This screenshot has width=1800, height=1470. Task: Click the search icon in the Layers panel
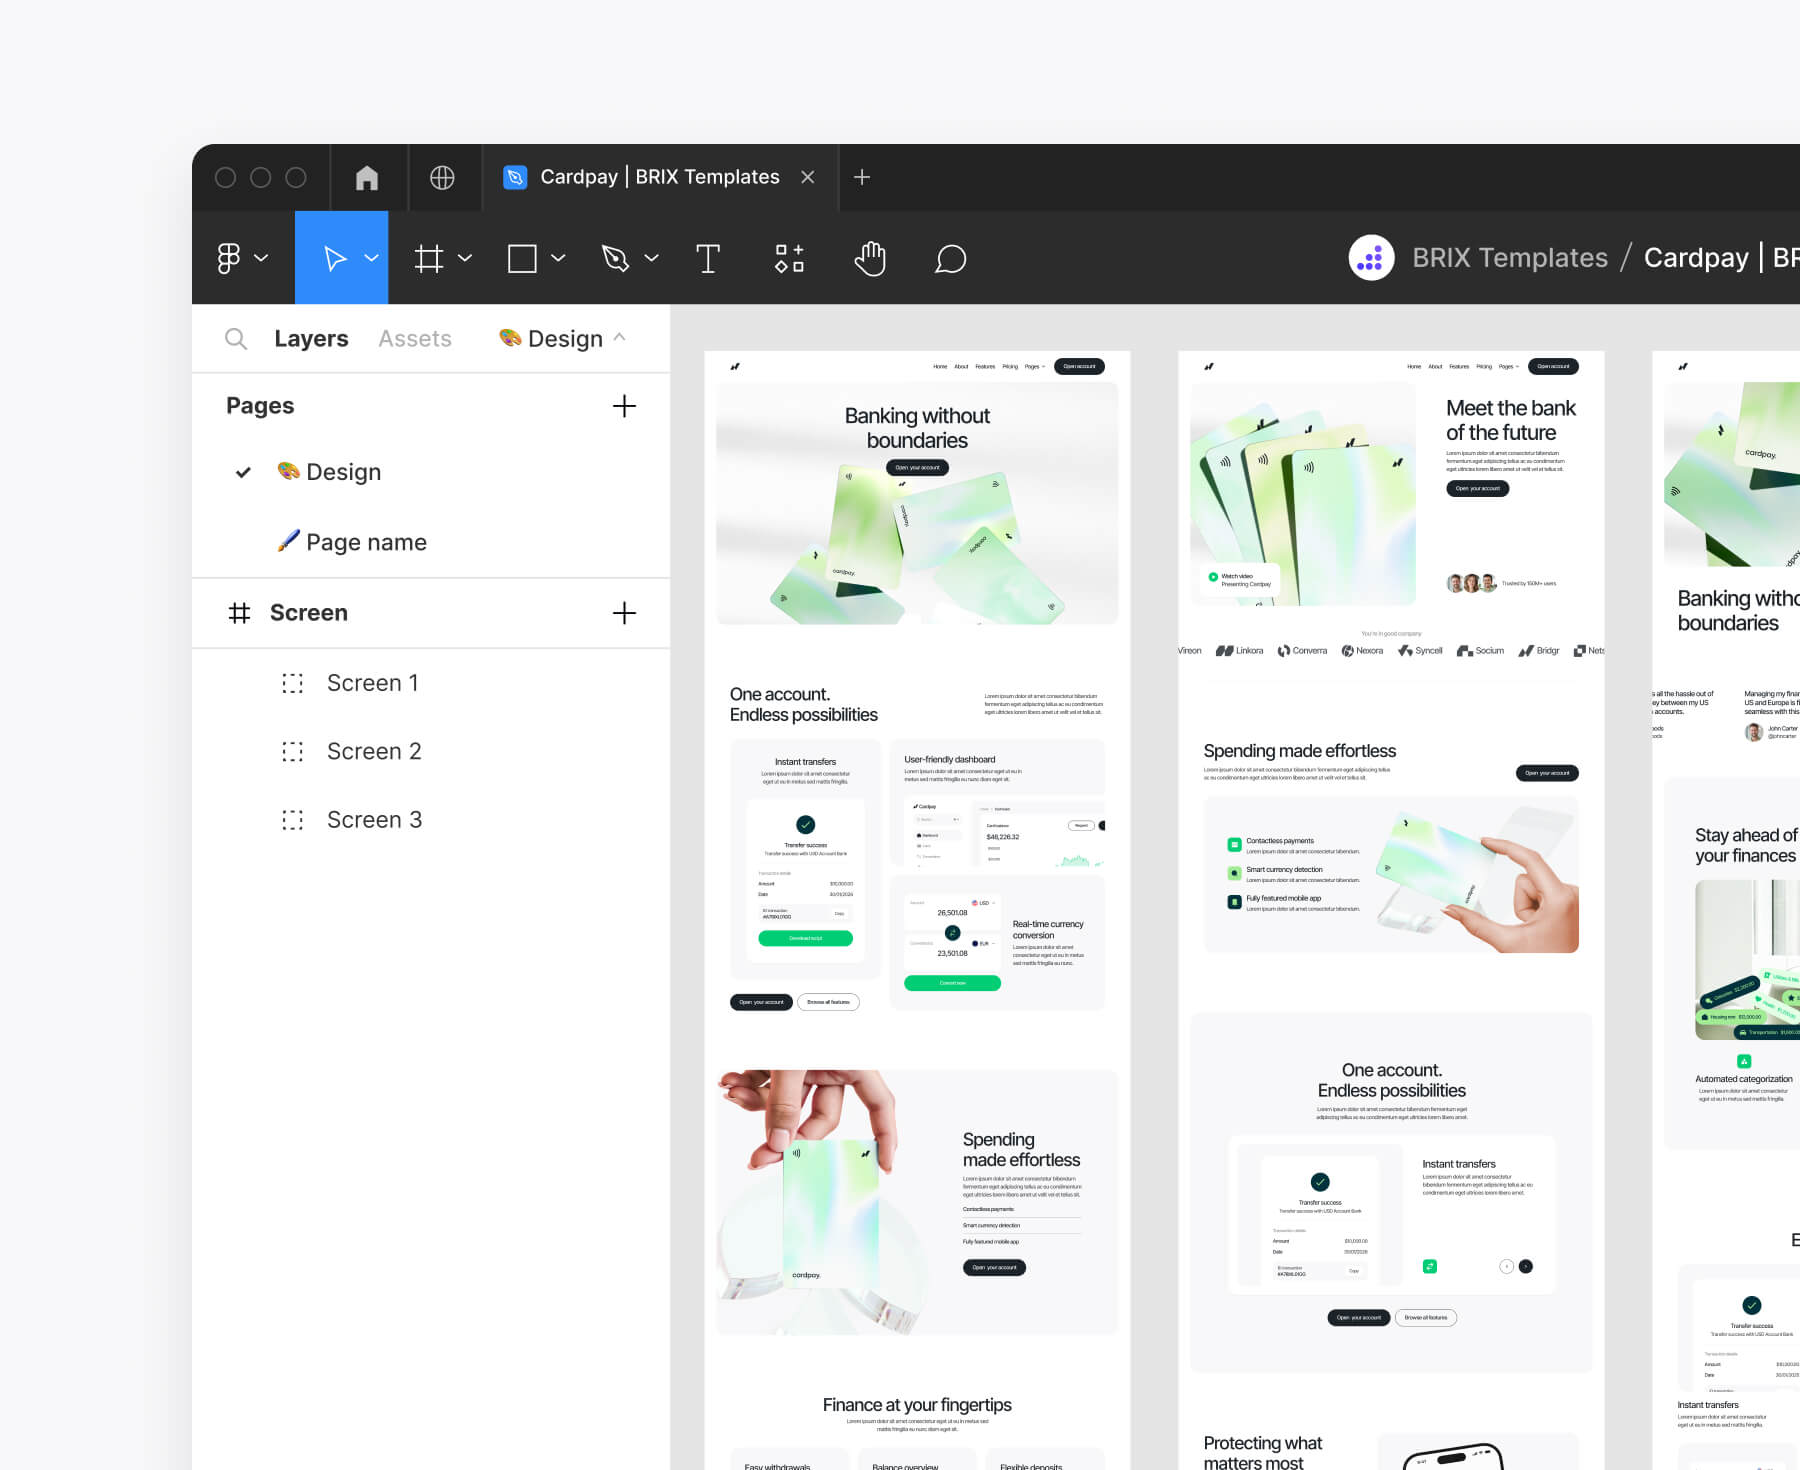click(x=236, y=338)
